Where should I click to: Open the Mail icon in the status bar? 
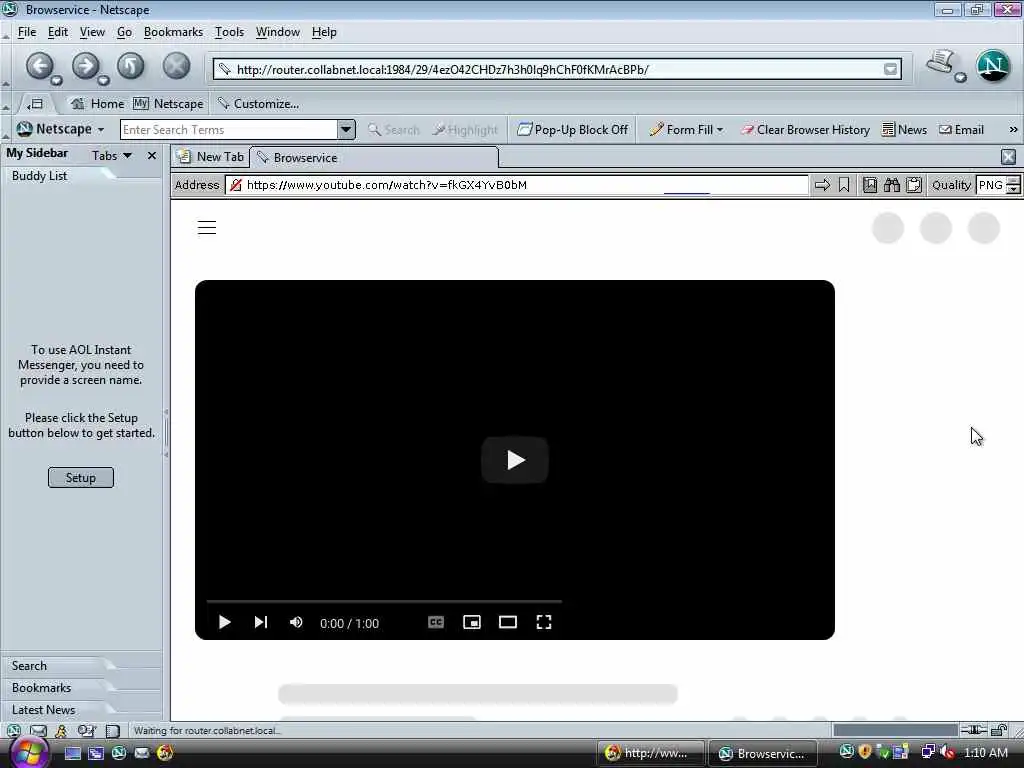39,730
